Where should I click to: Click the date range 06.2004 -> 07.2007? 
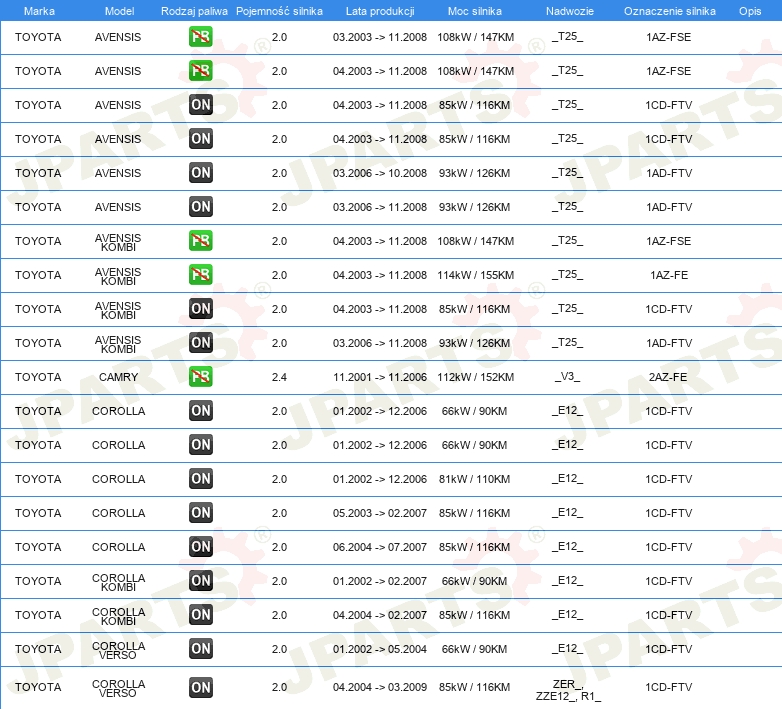[380, 547]
